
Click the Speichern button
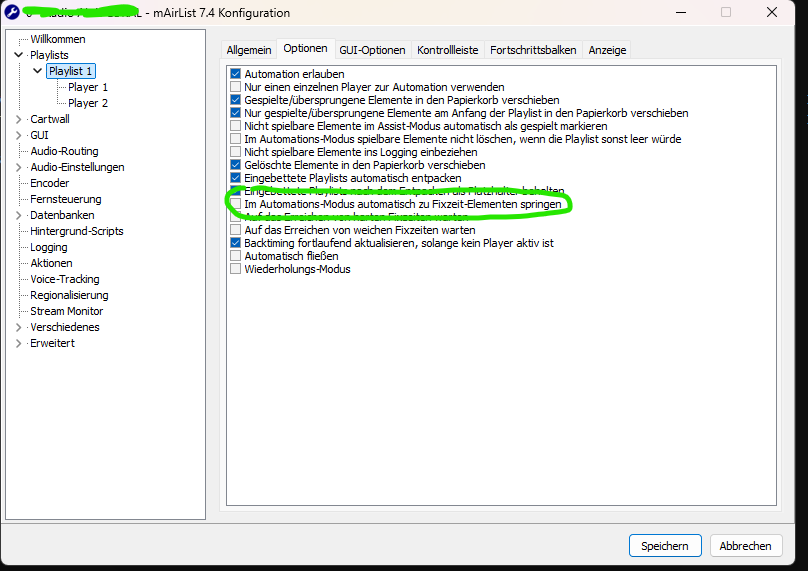(664, 546)
